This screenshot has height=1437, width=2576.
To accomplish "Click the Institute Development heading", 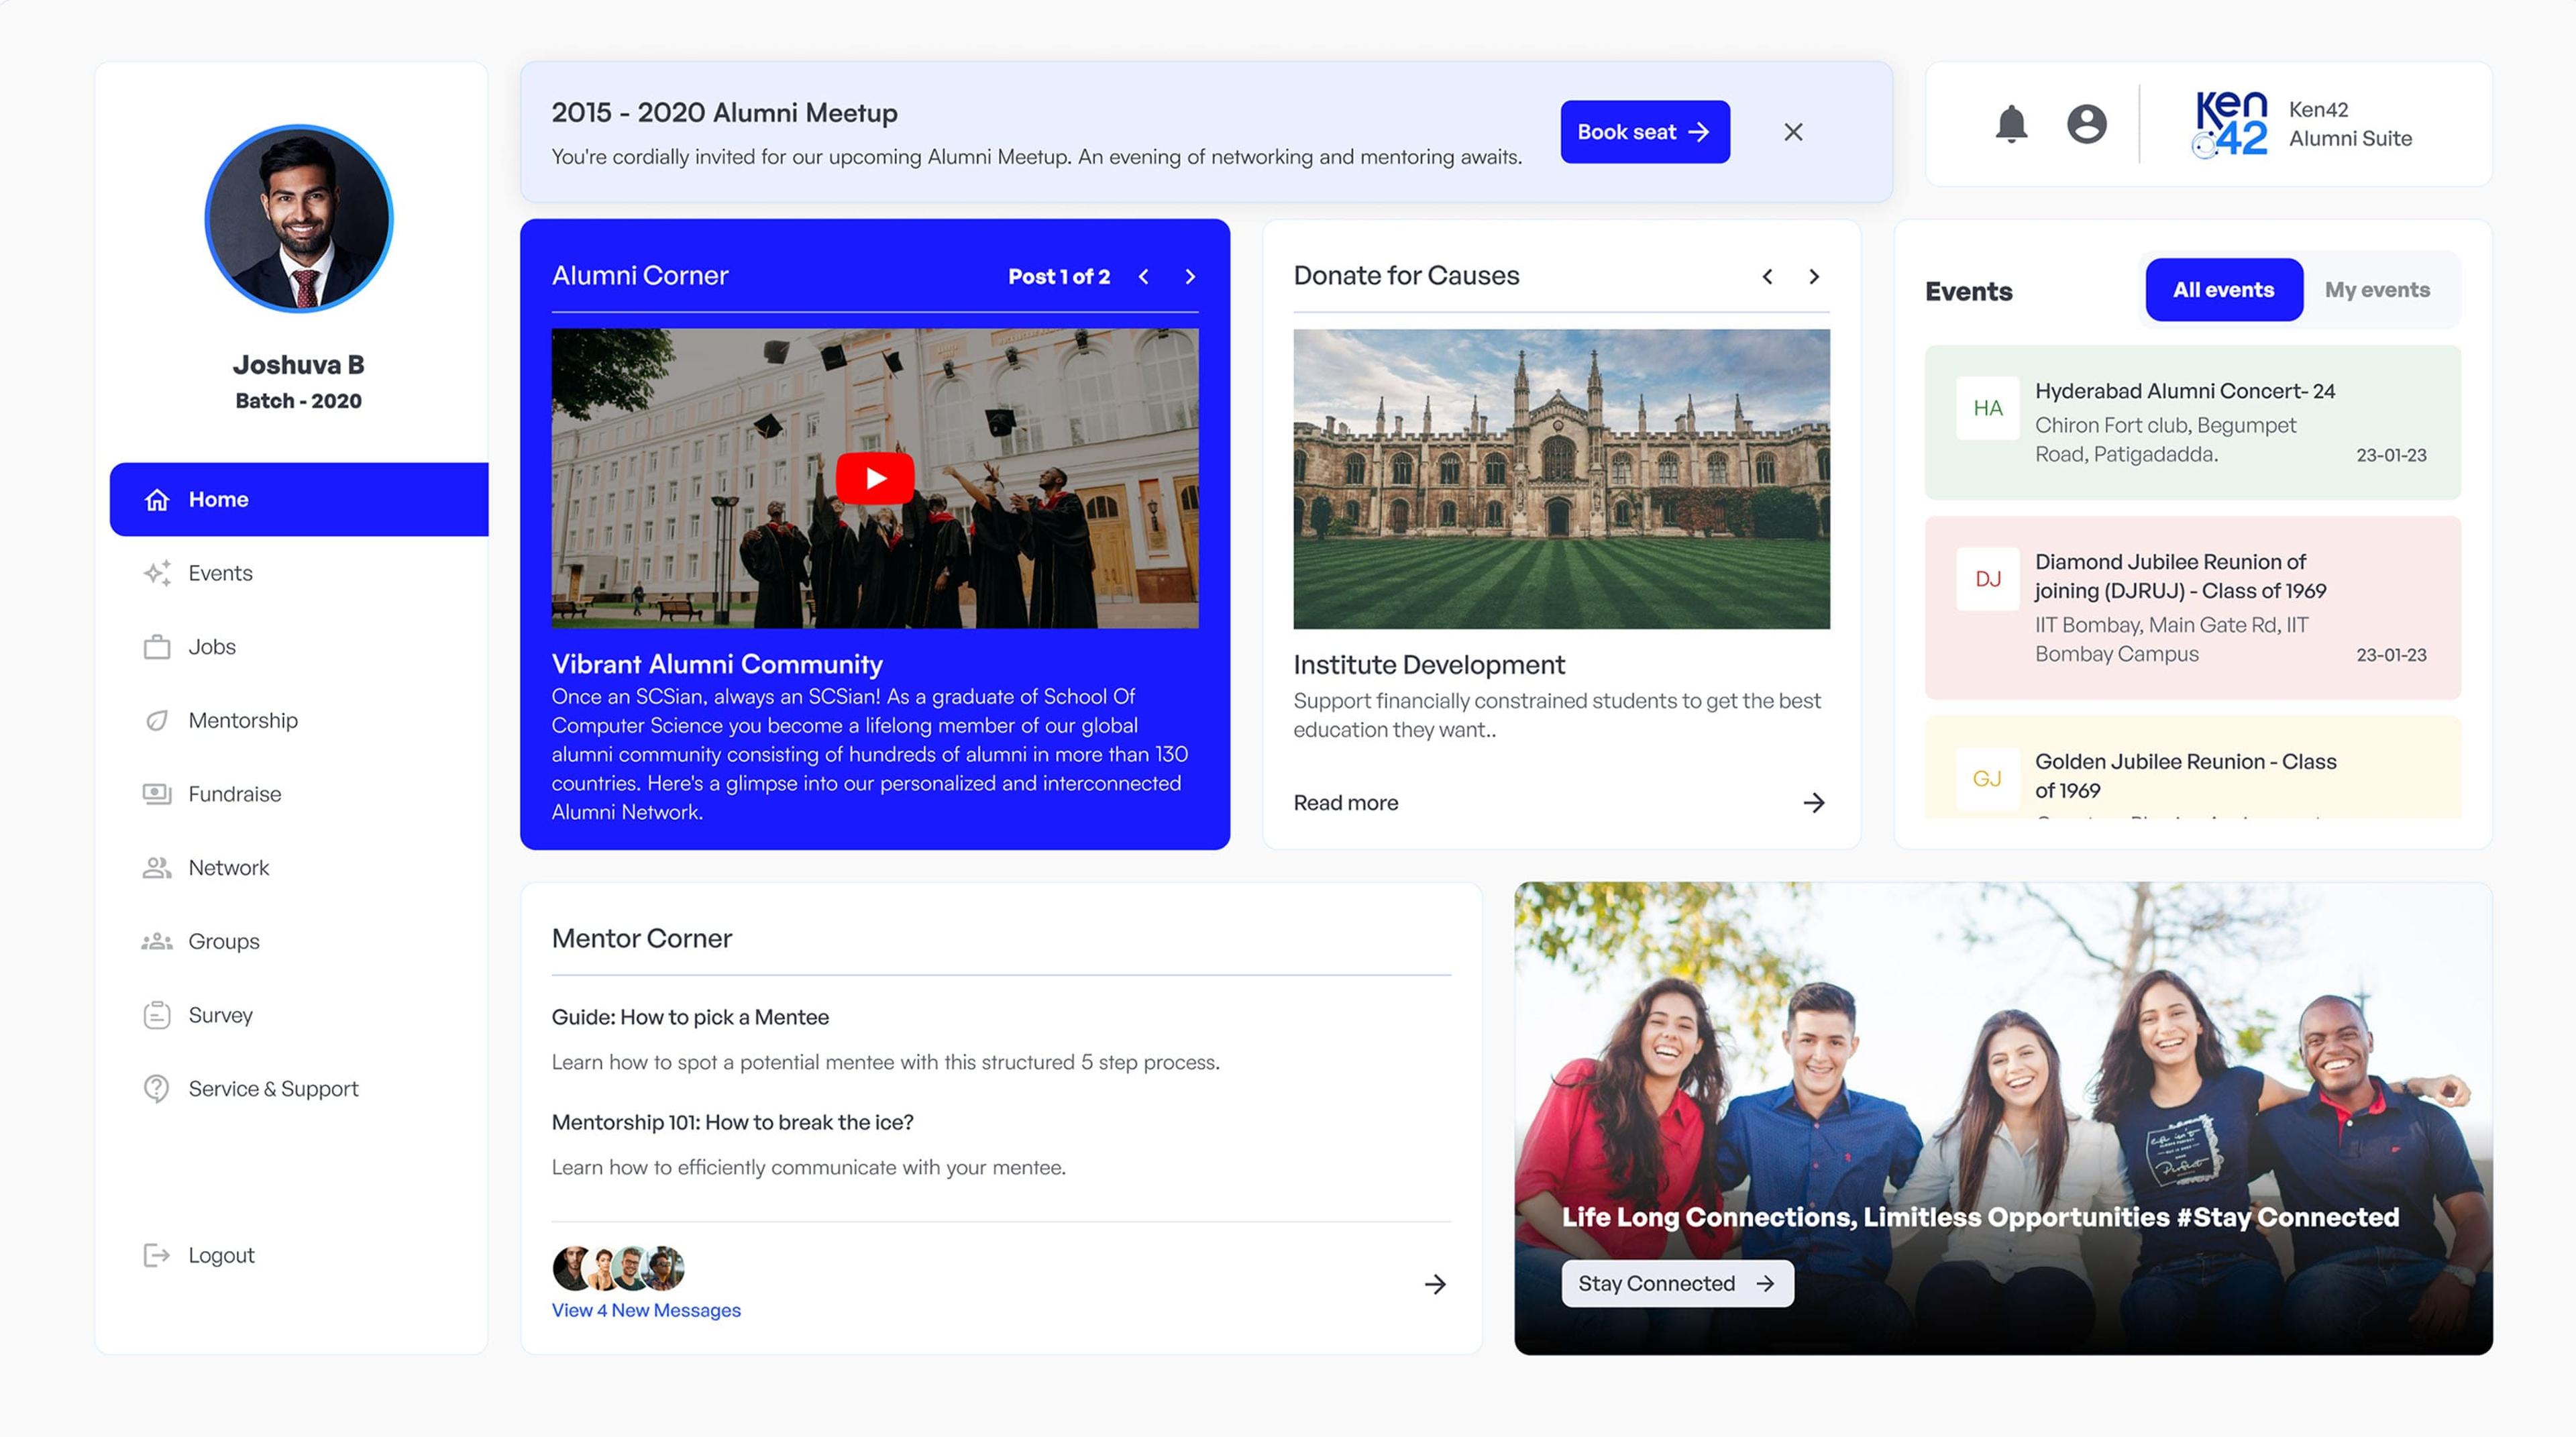I will point(1429,665).
